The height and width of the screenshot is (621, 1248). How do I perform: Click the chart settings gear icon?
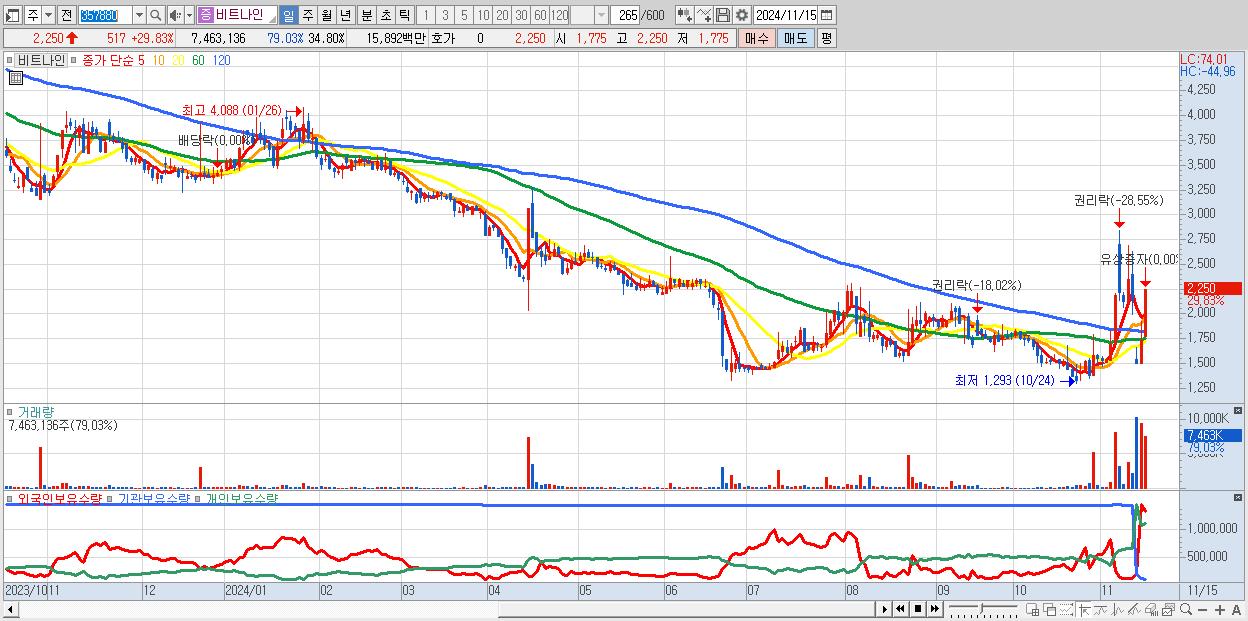(742, 15)
